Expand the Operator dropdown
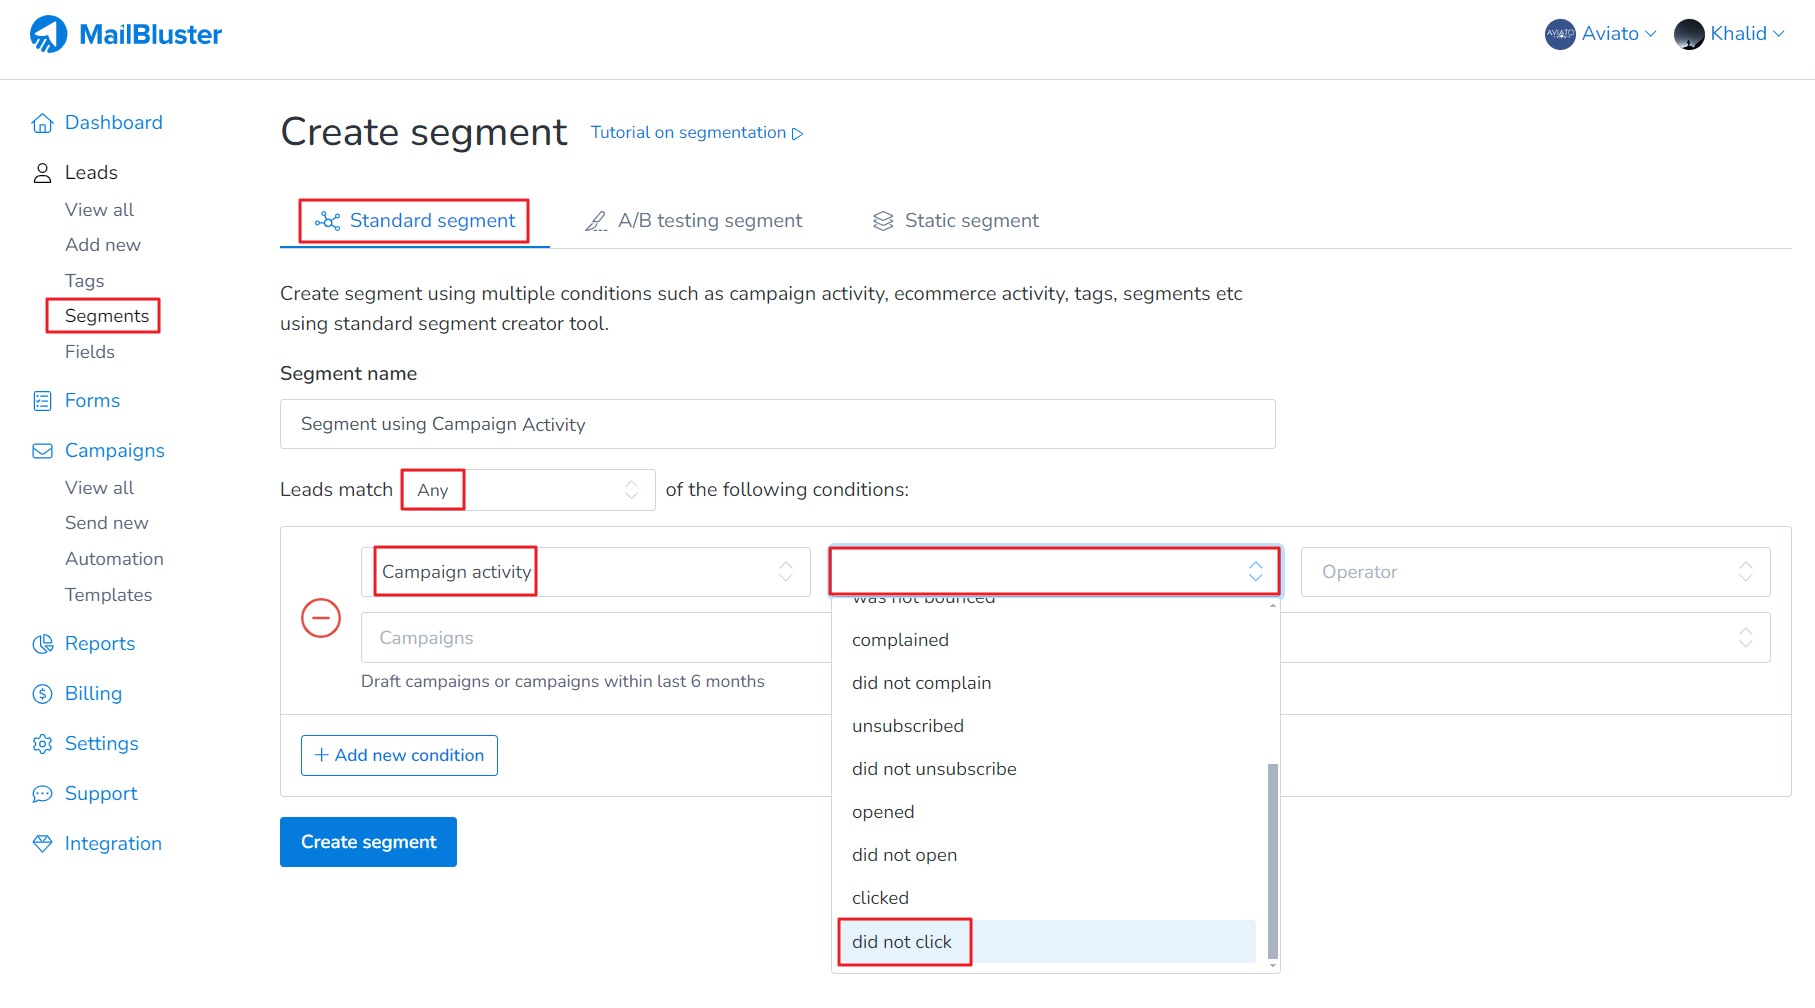 click(x=1535, y=572)
